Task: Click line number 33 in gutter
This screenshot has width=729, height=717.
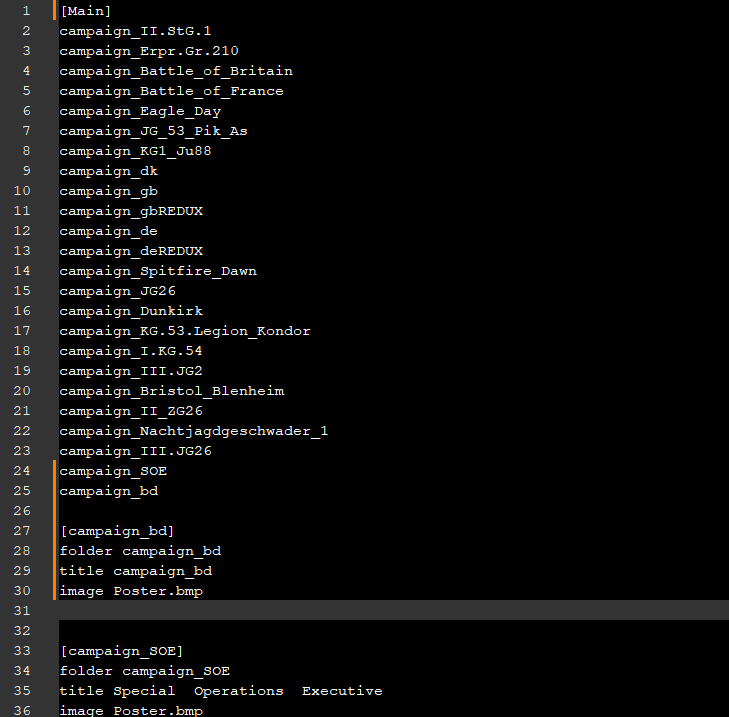Action: tap(22, 651)
